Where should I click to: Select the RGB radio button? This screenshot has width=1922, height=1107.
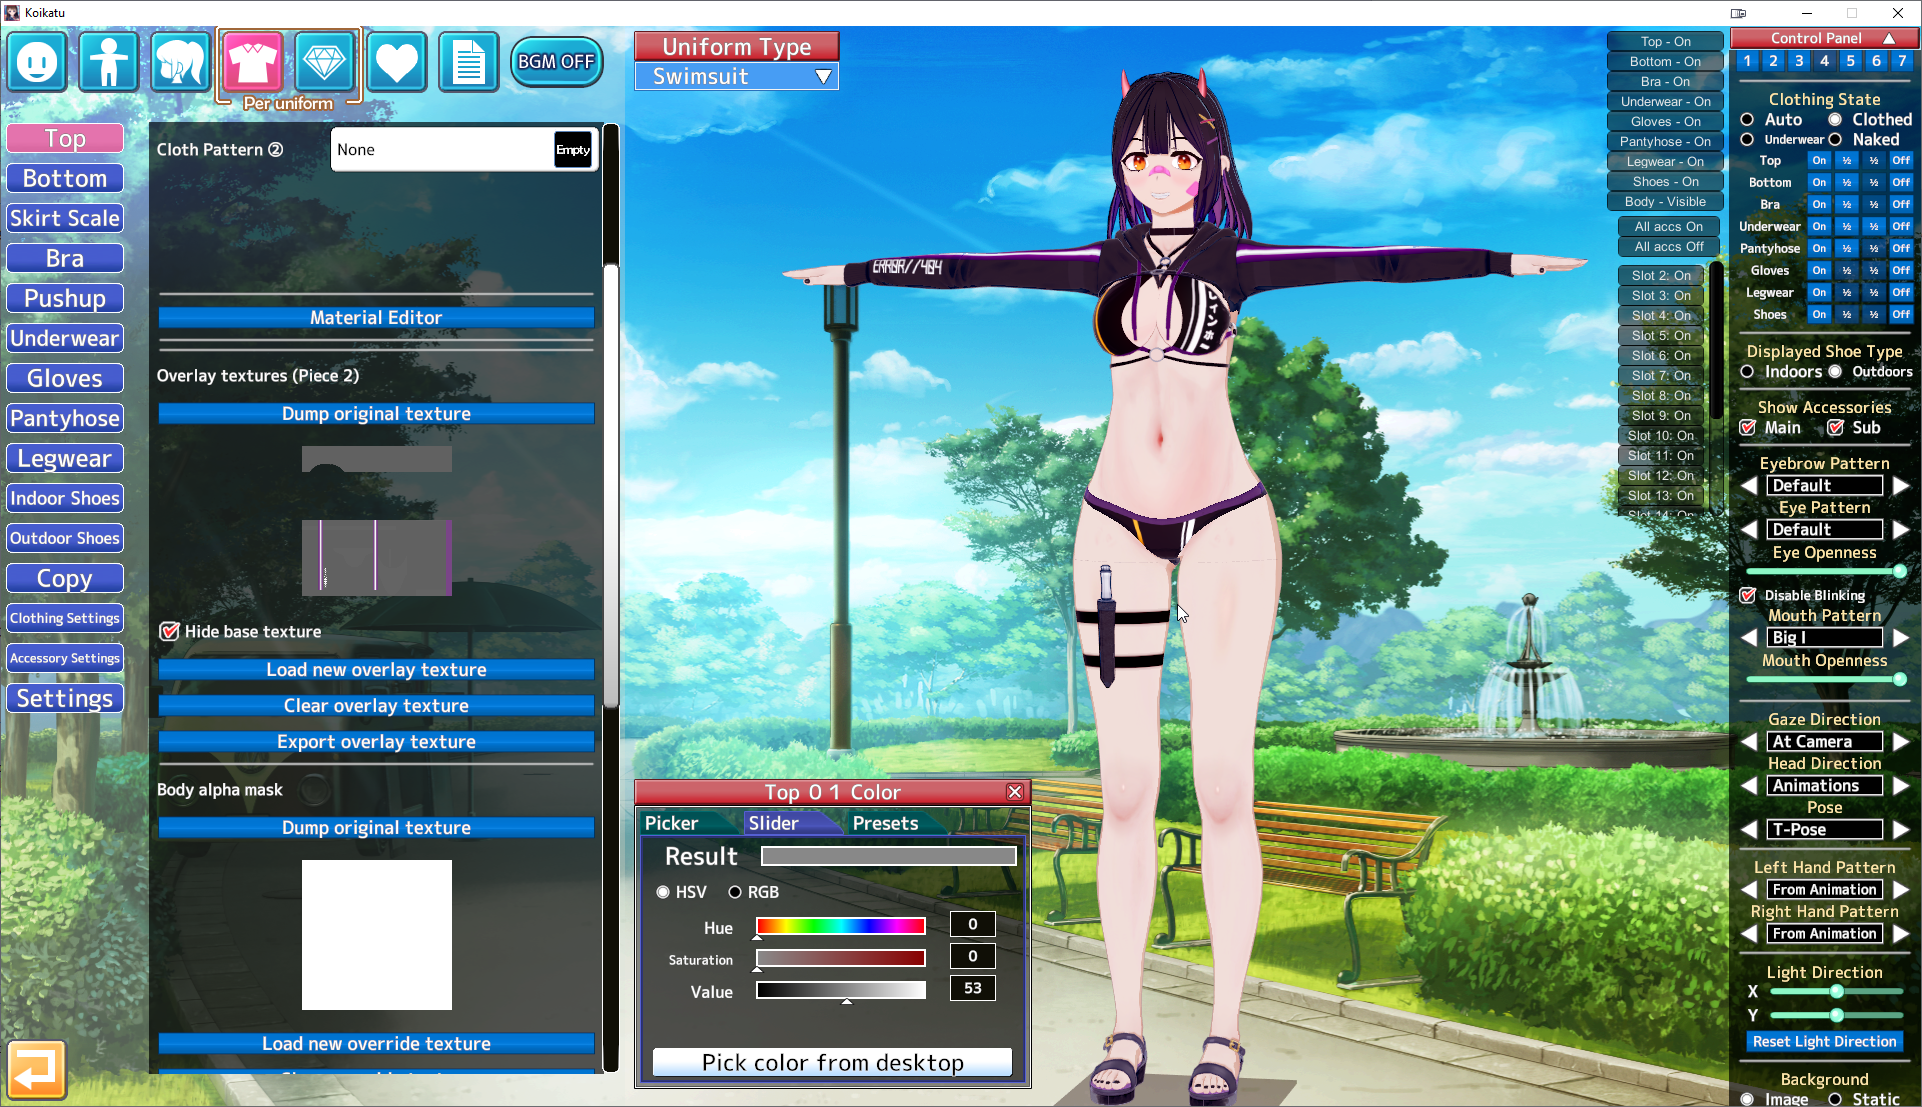tap(735, 892)
